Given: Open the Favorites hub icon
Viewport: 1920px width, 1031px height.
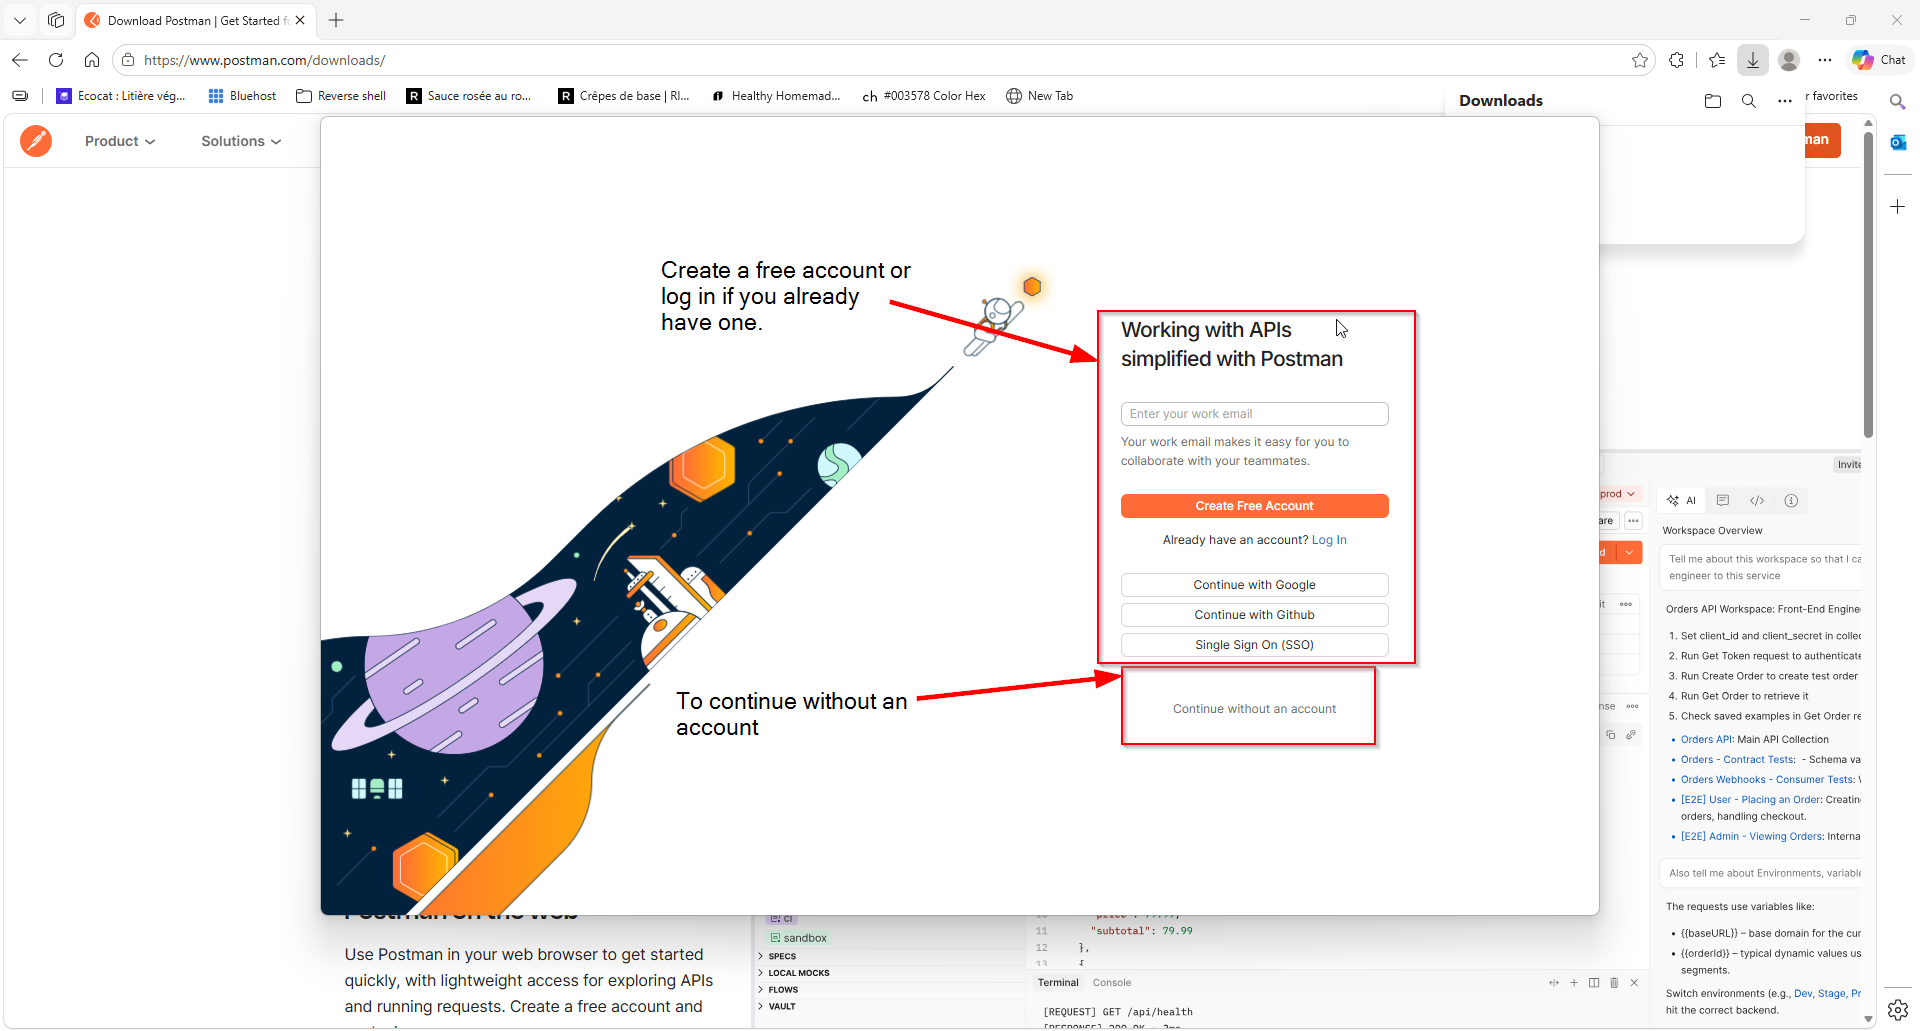Looking at the screenshot, I should [x=1717, y=60].
